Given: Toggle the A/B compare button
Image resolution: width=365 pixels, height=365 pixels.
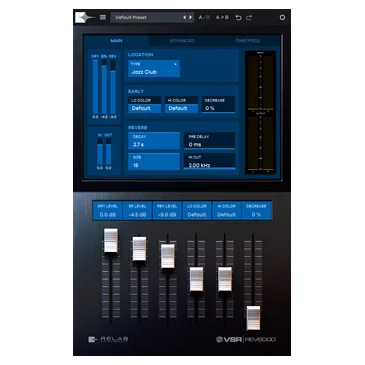Looking at the screenshot, I should click(204, 17).
